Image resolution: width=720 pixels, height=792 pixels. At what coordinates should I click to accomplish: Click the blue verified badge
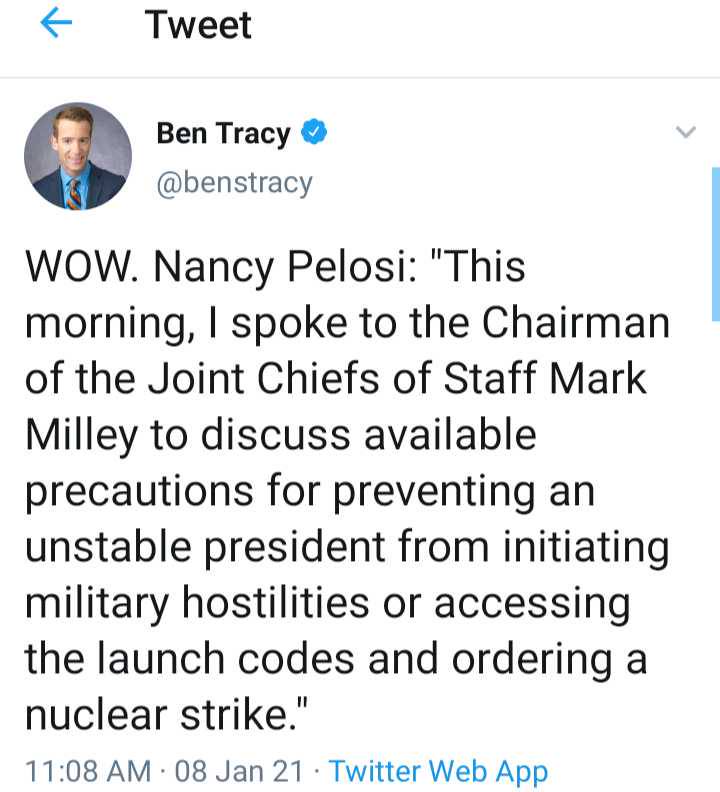tap(314, 133)
